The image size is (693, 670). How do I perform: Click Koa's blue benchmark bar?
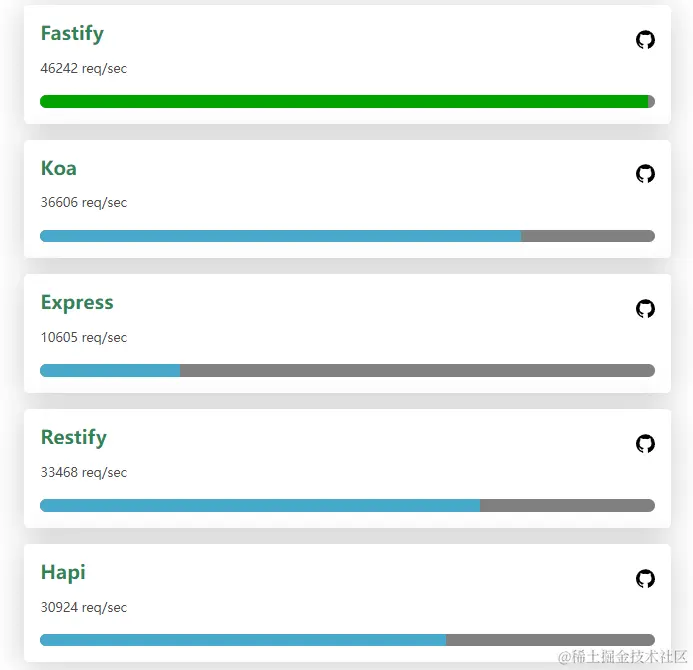pyautogui.click(x=280, y=236)
